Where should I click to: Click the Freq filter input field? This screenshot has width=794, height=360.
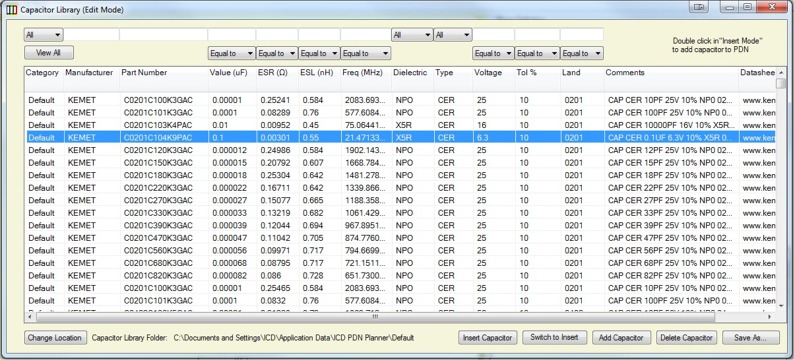point(366,34)
